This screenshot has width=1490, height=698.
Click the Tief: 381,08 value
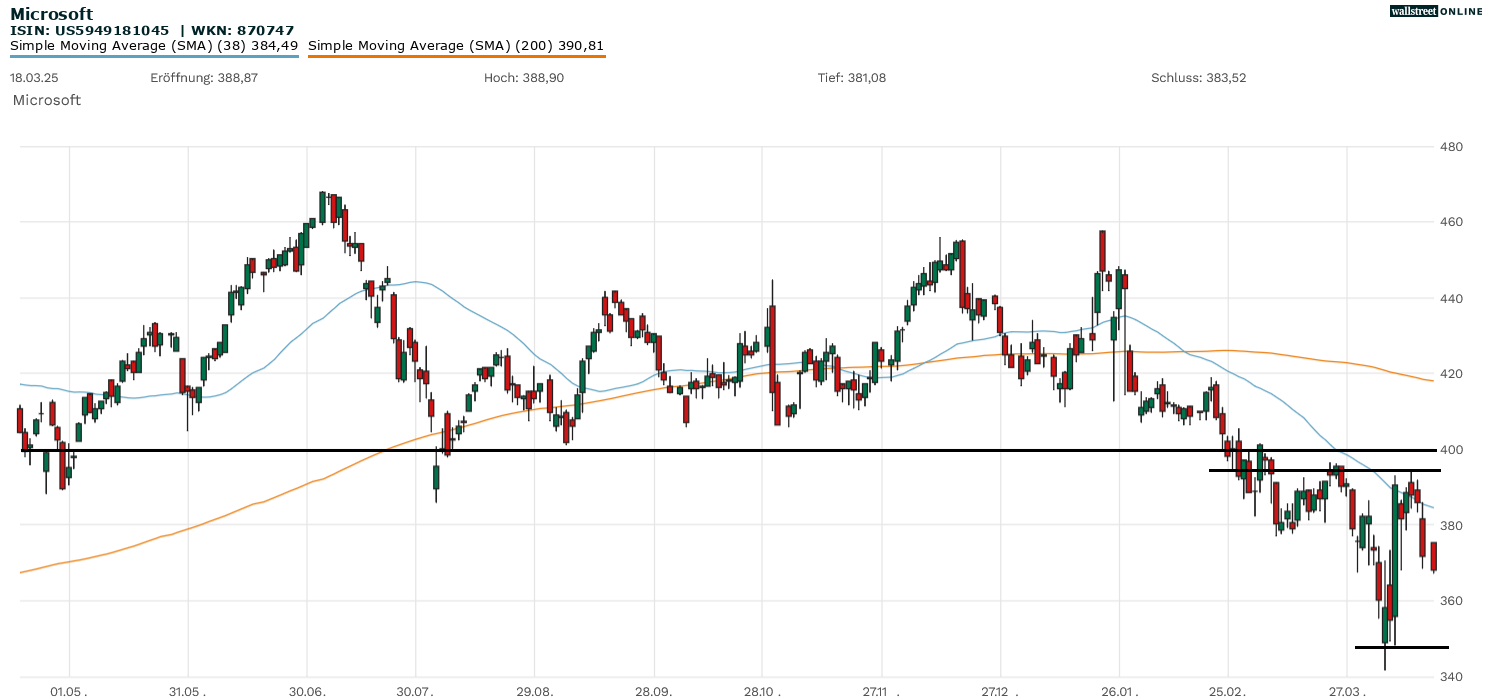point(852,77)
